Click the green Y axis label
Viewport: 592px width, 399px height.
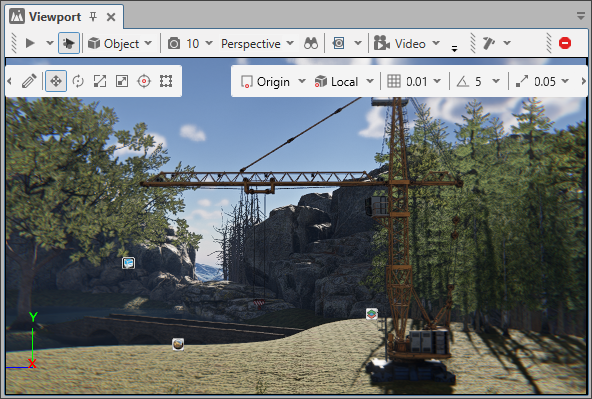pos(33,316)
